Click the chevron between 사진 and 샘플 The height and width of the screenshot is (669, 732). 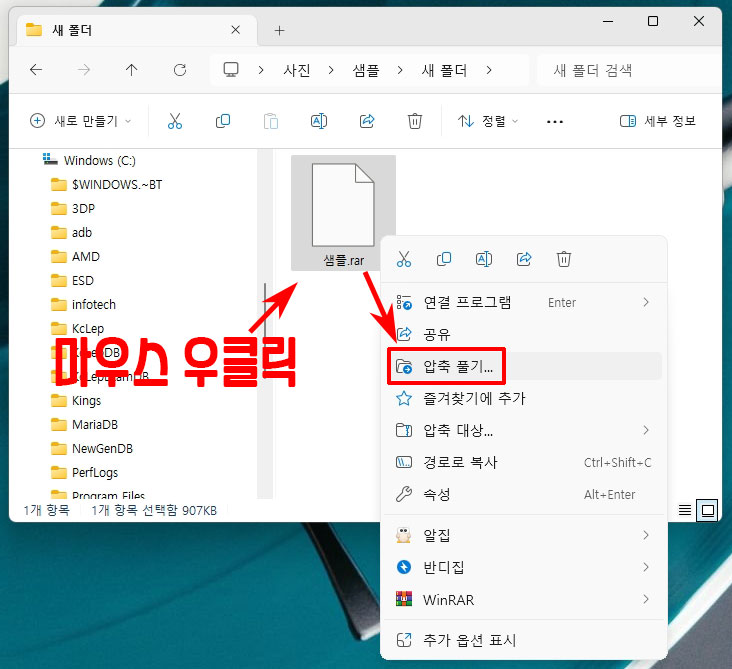pyautogui.click(x=331, y=70)
